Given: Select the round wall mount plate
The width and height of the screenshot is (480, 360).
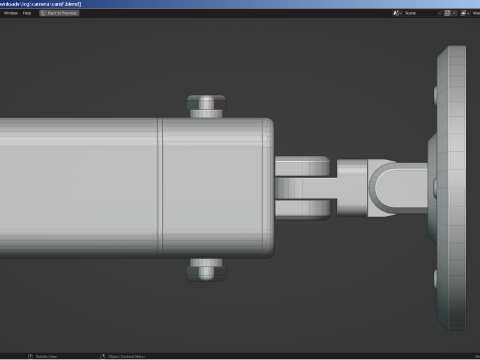Looking at the screenshot, I should pos(452,188).
